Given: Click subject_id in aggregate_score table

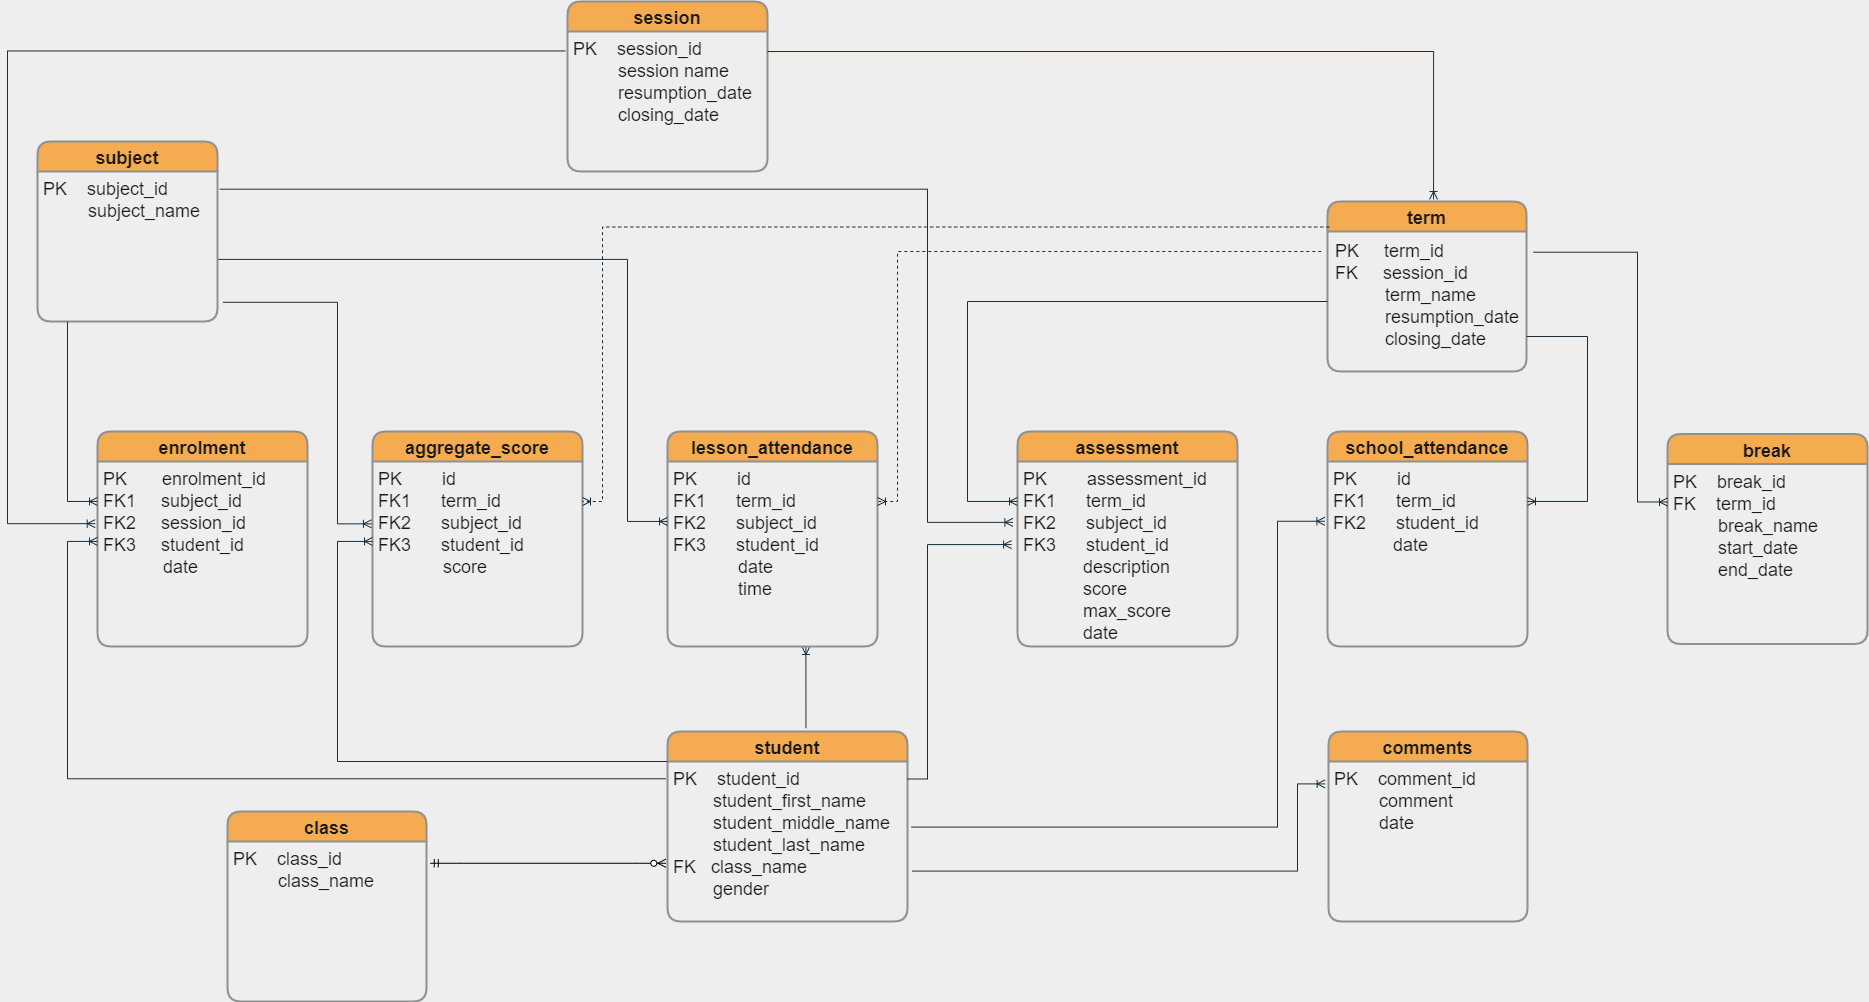Looking at the screenshot, I should point(481,523).
